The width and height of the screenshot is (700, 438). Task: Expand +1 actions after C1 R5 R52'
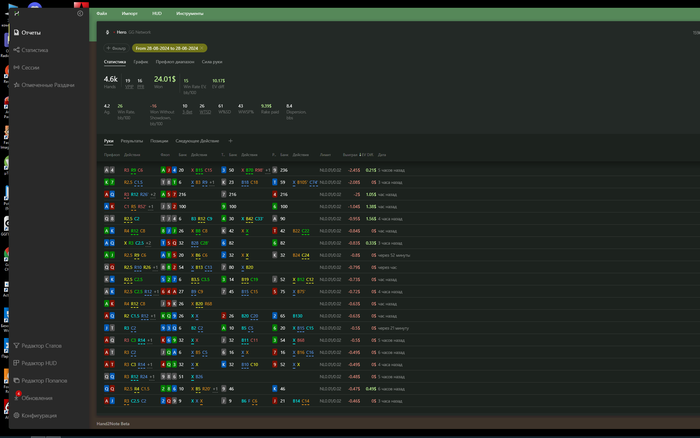tap(150, 206)
